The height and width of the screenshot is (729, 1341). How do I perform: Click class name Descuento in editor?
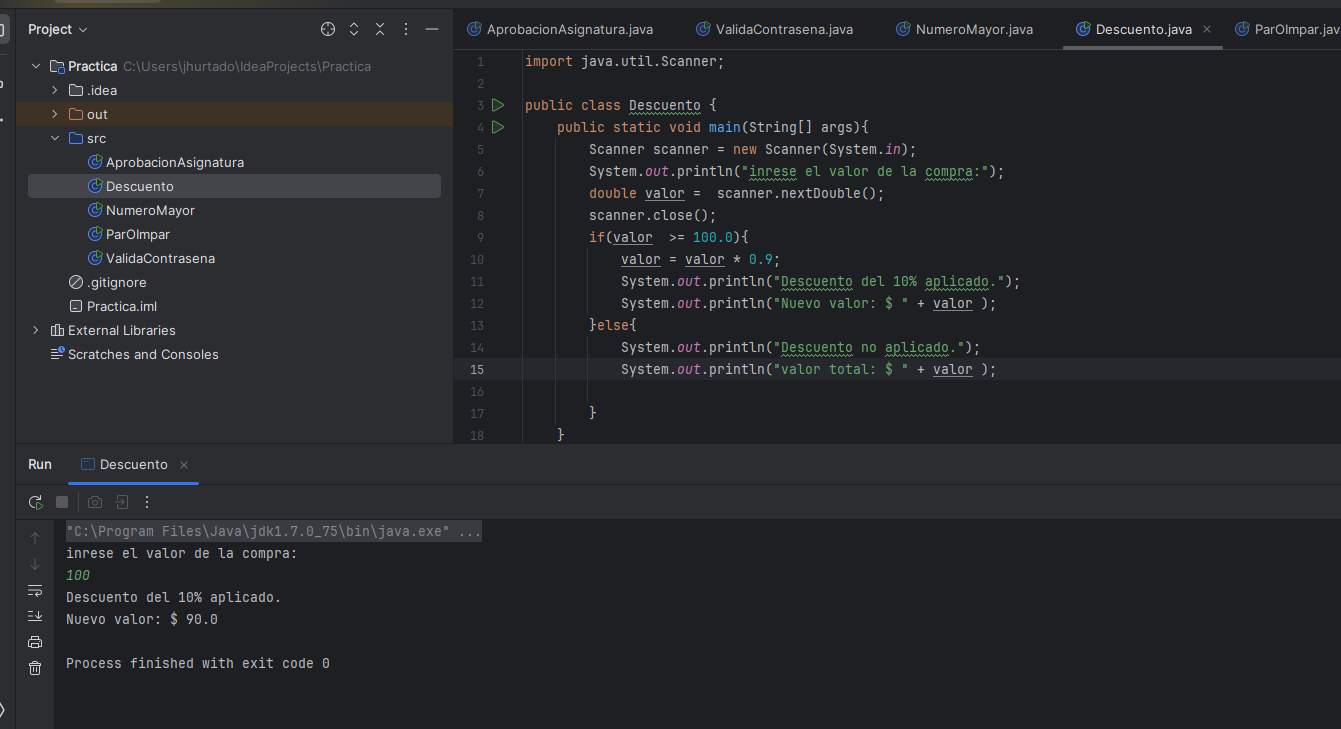click(x=665, y=105)
